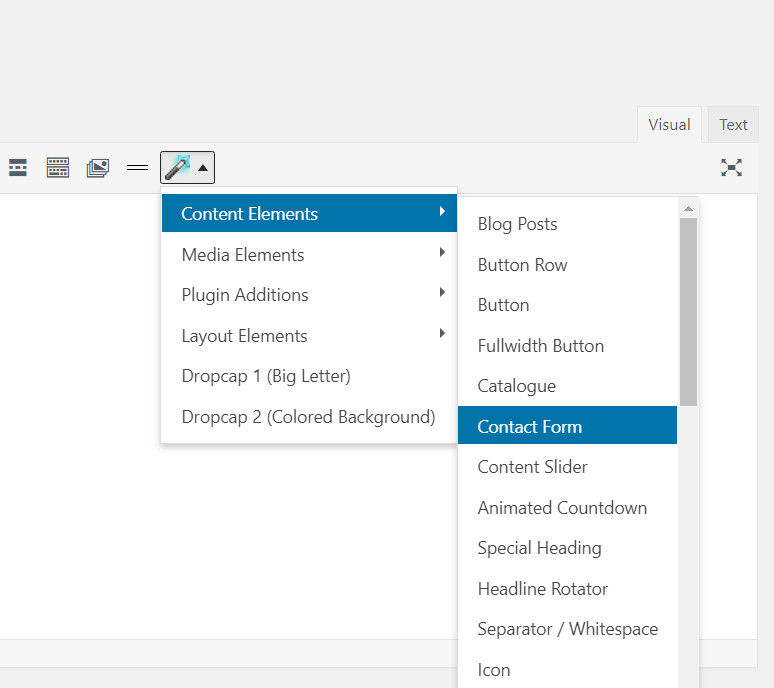Insert a Fullwidth Button element
Image resolution: width=774 pixels, height=688 pixels.
(567, 346)
